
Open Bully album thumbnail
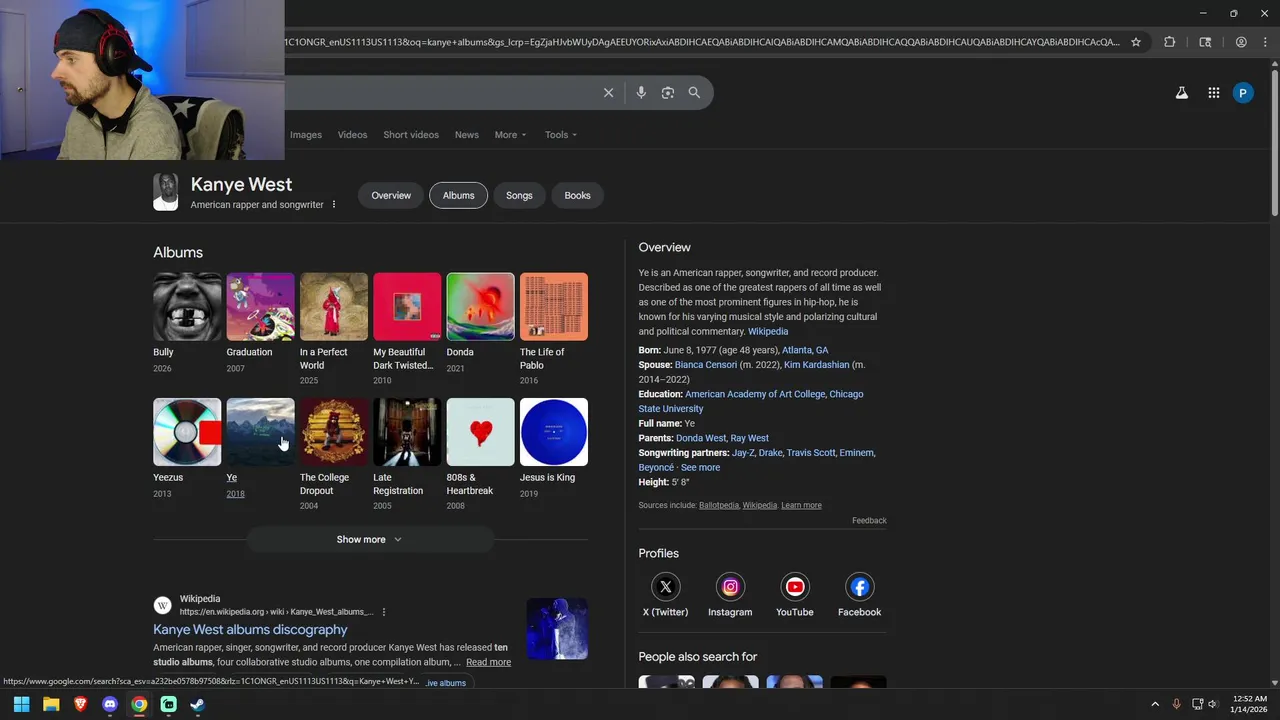click(x=187, y=307)
